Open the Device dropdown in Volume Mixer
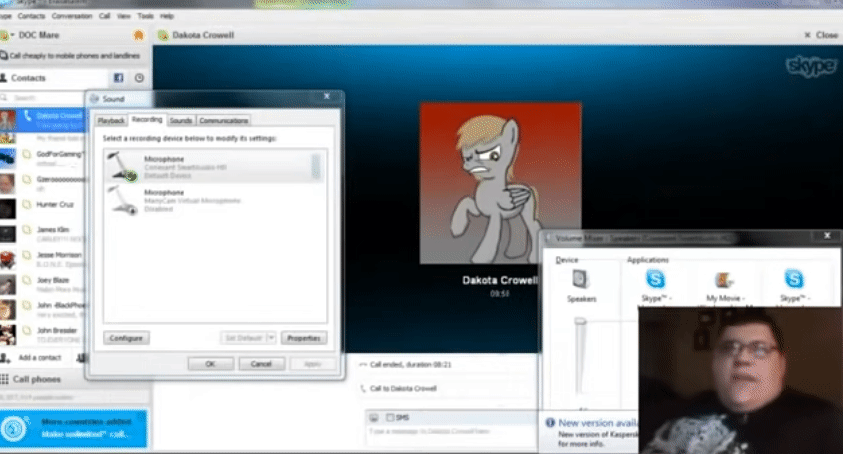This screenshot has width=843, height=454. tap(567, 260)
